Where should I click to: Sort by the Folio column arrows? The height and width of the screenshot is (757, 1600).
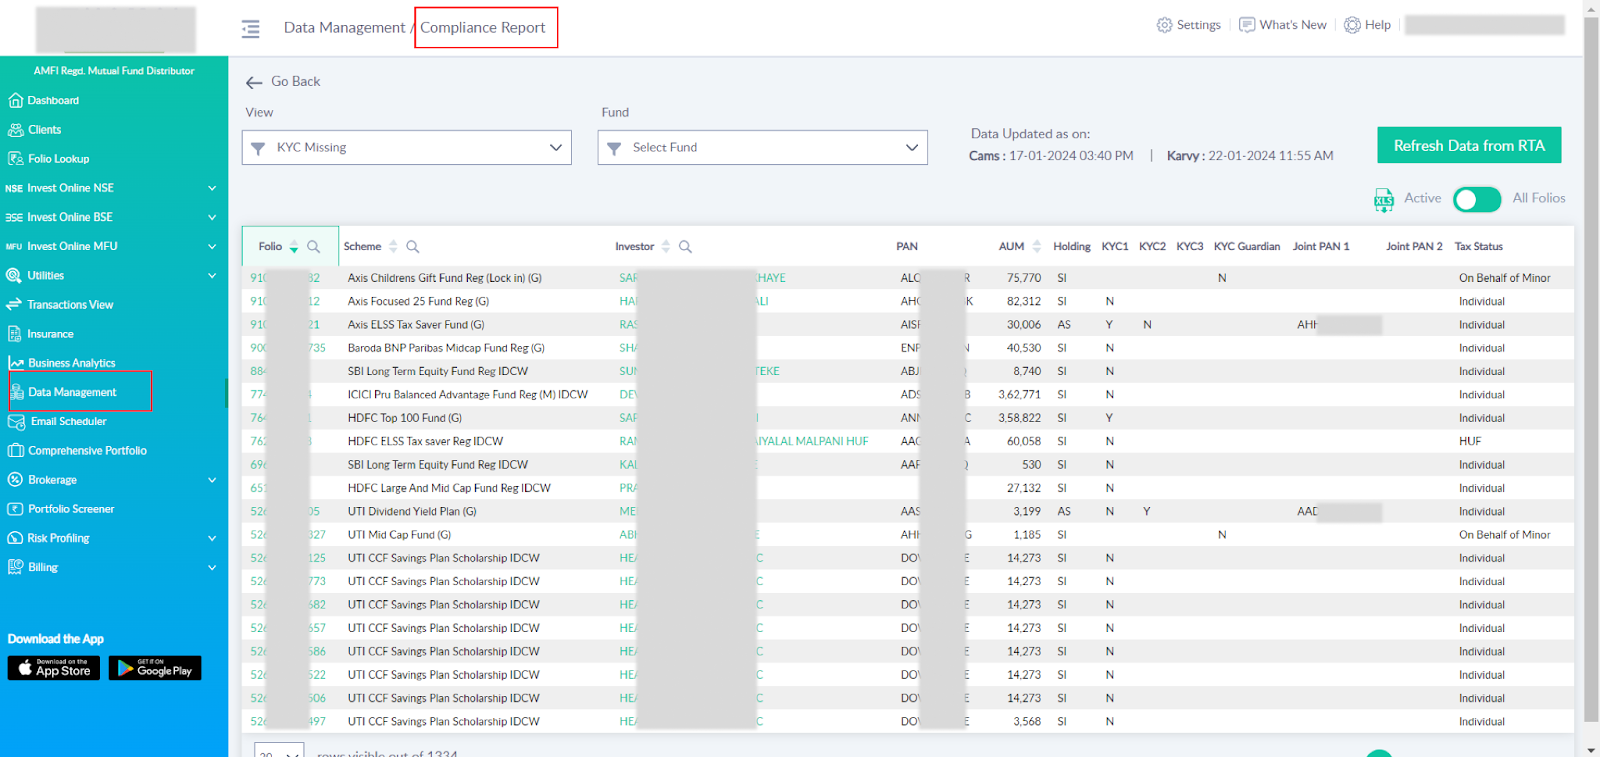(294, 247)
